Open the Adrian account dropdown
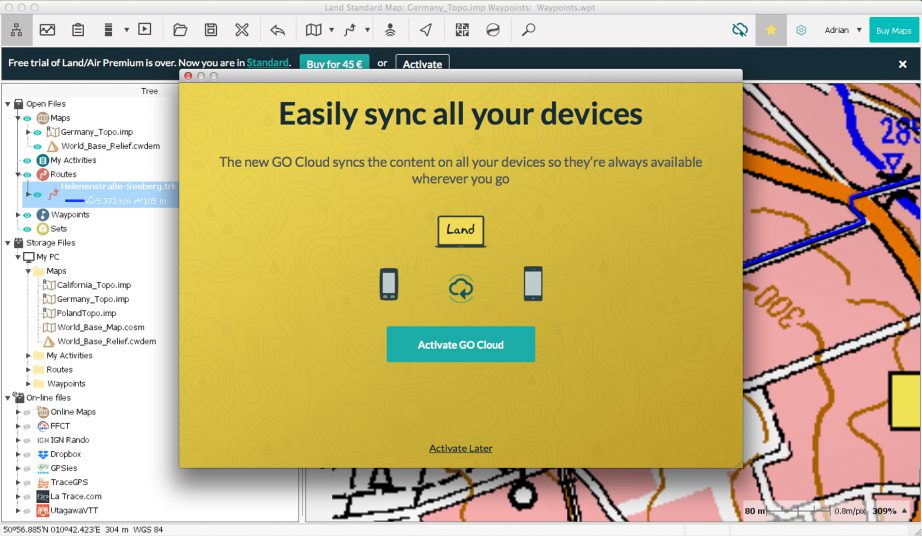The height and width of the screenshot is (536, 922). (843, 30)
